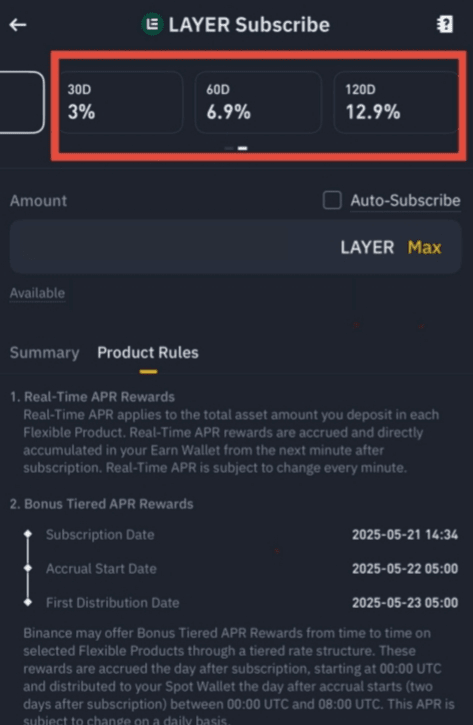Tap the Accrual Start Date timeline marker
This screenshot has height=725, width=473.
pos(28,568)
